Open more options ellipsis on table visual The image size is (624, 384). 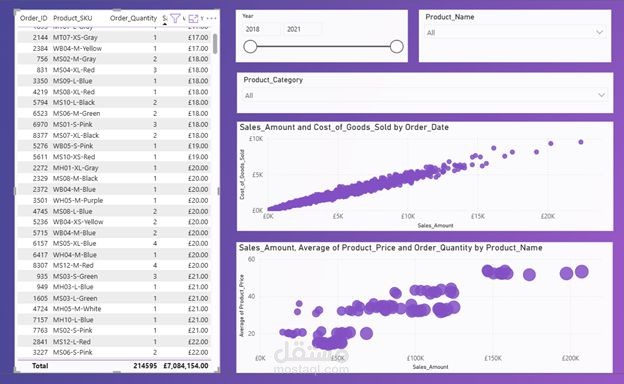tap(211, 18)
